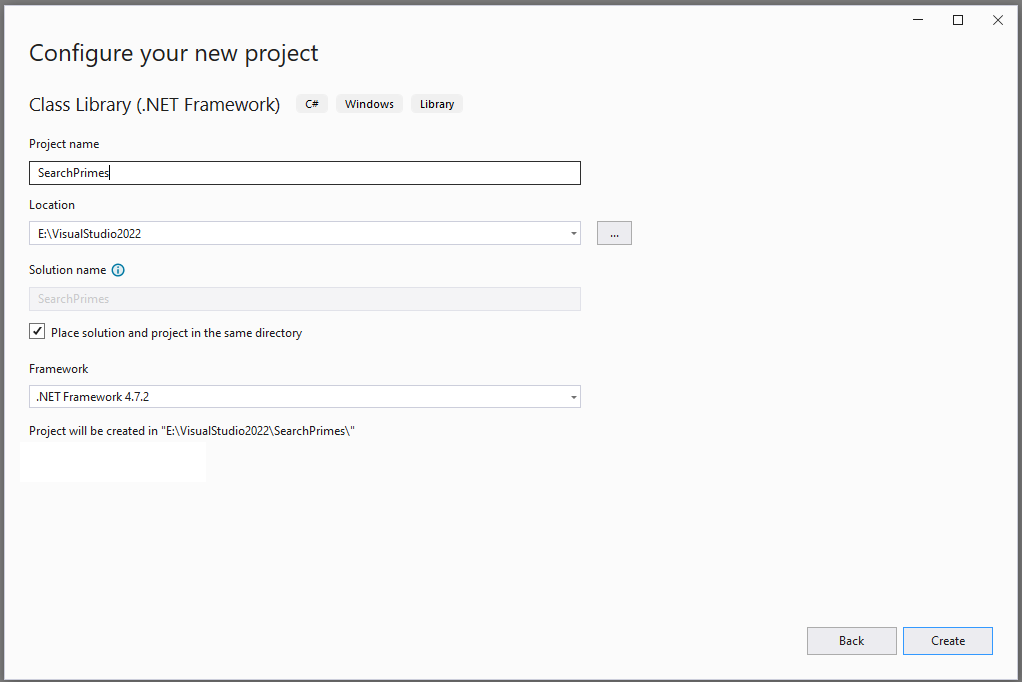Go Back to previous step
The image size is (1022, 682).
coord(851,641)
